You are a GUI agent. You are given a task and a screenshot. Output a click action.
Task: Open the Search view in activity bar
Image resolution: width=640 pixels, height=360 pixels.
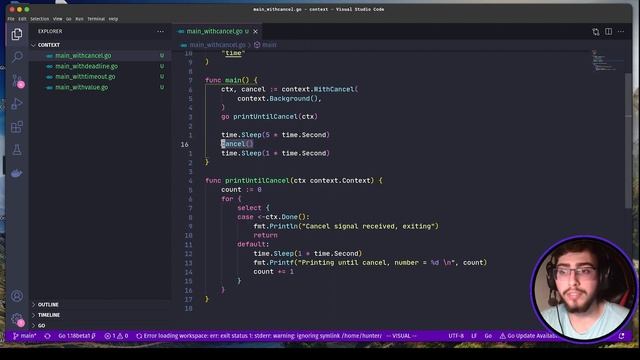pyautogui.click(x=17, y=56)
